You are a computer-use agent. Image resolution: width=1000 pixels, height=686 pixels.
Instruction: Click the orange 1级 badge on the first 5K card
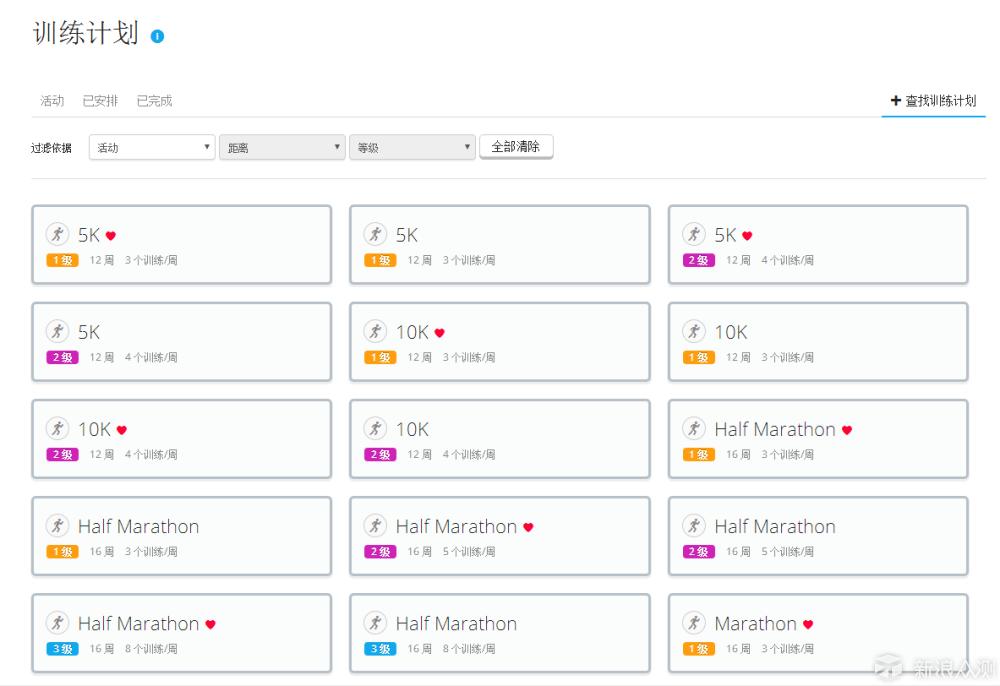[61, 260]
